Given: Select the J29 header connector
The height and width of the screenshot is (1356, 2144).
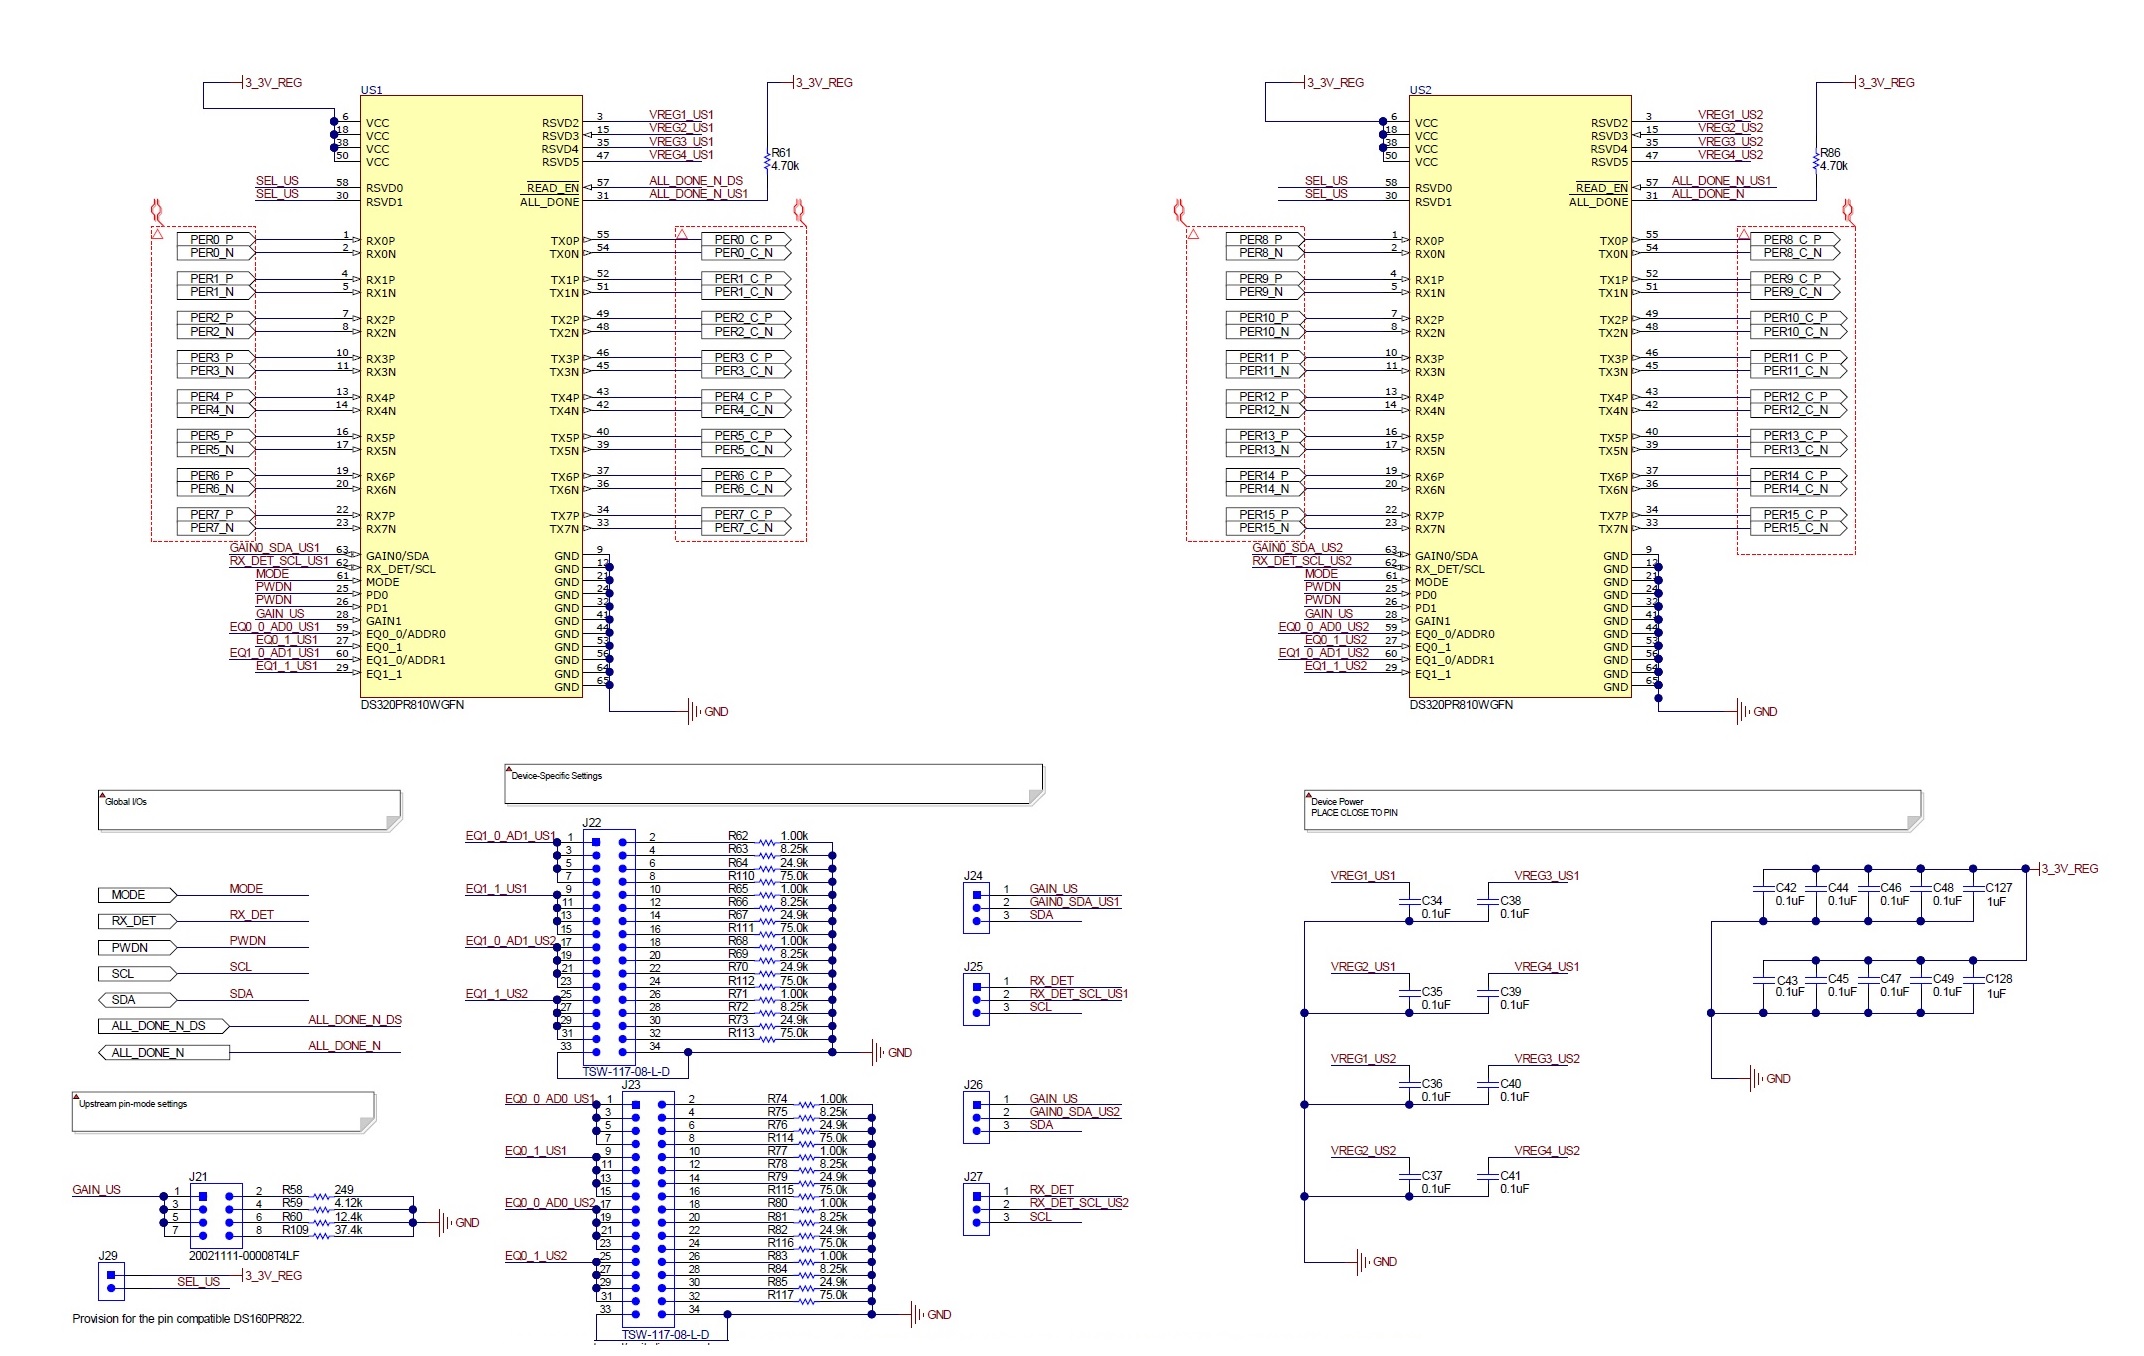Looking at the screenshot, I should point(111,1281).
